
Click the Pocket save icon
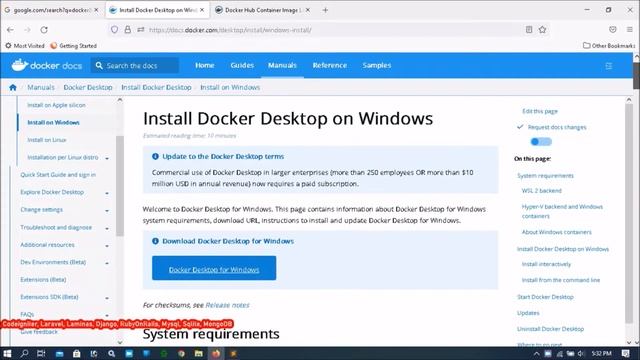(613, 29)
